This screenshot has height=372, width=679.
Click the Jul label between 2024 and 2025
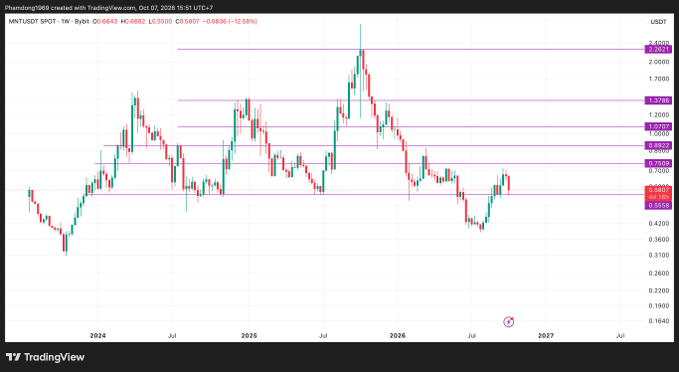coord(172,336)
